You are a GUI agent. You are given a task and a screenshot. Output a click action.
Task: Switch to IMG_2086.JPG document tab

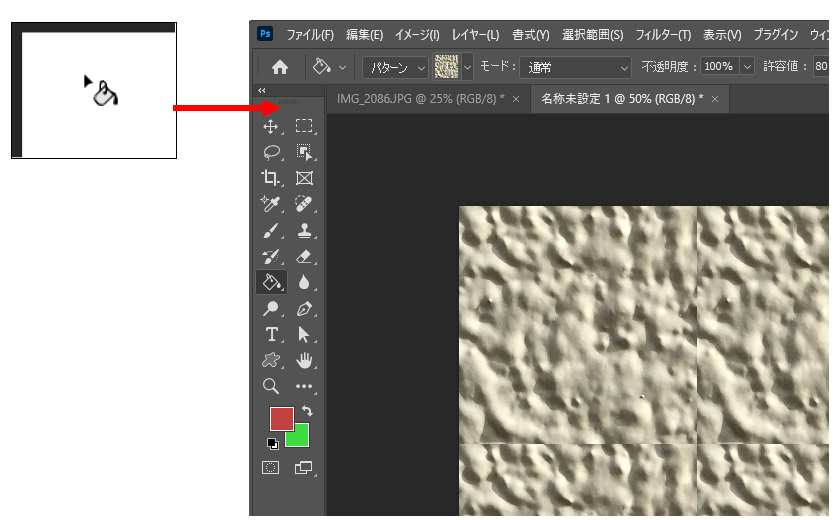pos(419,99)
